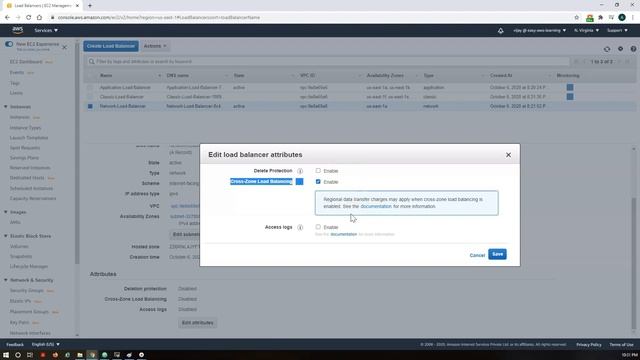Collapse the Images sidebar section
Image resolution: width=640 pixels, height=360 pixels.
pos(6,212)
